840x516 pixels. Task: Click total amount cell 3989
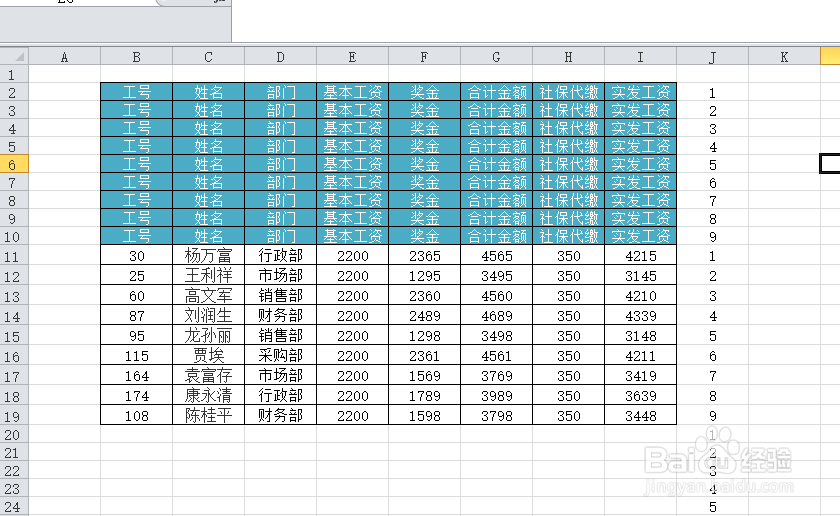(497, 395)
